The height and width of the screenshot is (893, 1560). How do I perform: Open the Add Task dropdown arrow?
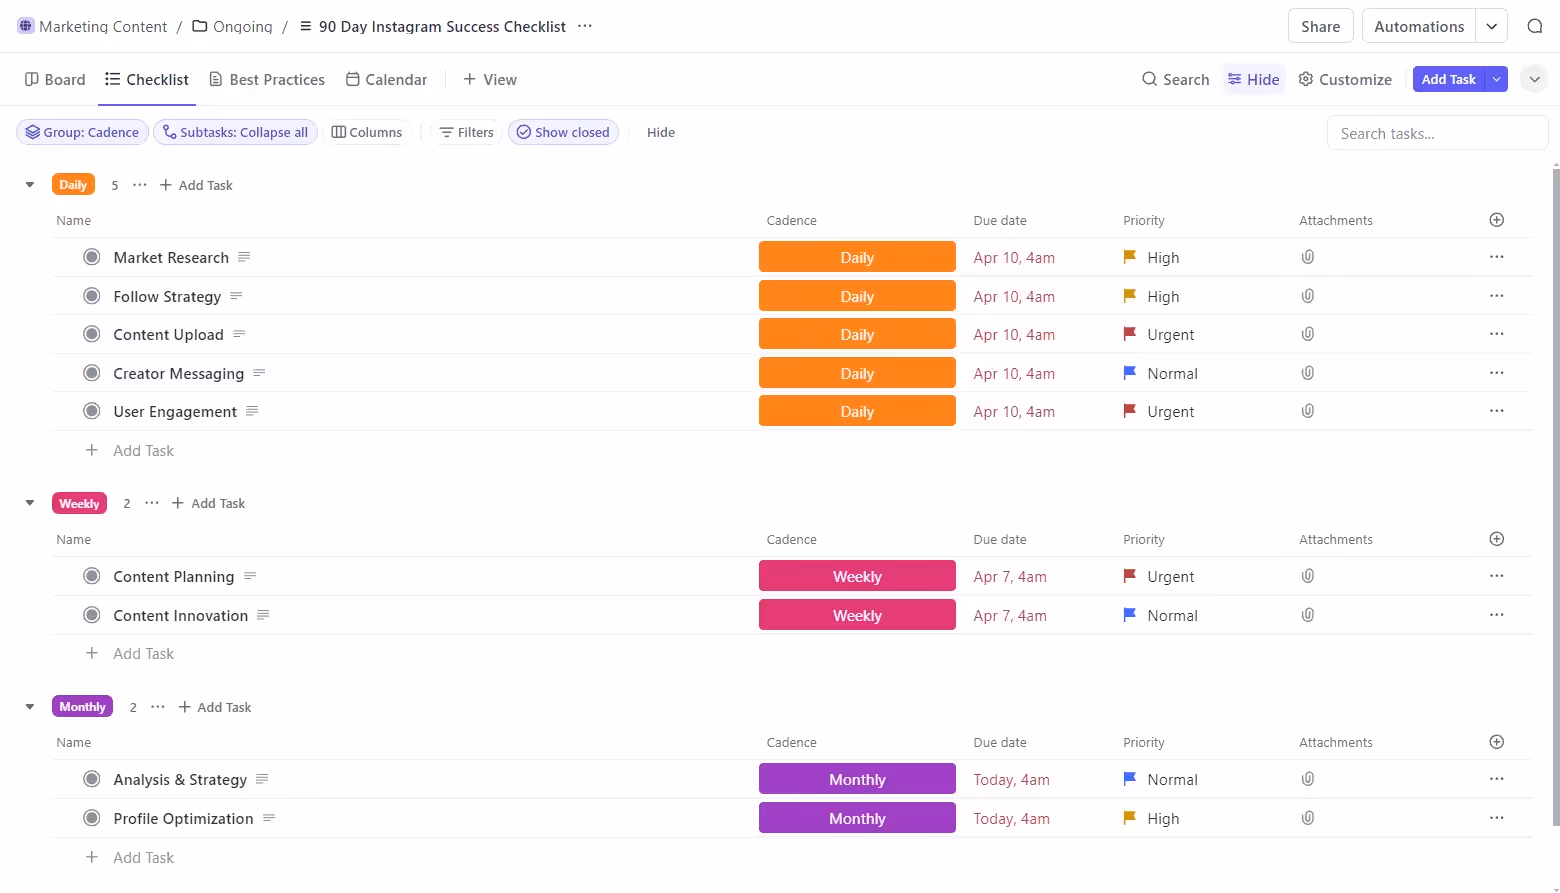pyautogui.click(x=1496, y=78)
